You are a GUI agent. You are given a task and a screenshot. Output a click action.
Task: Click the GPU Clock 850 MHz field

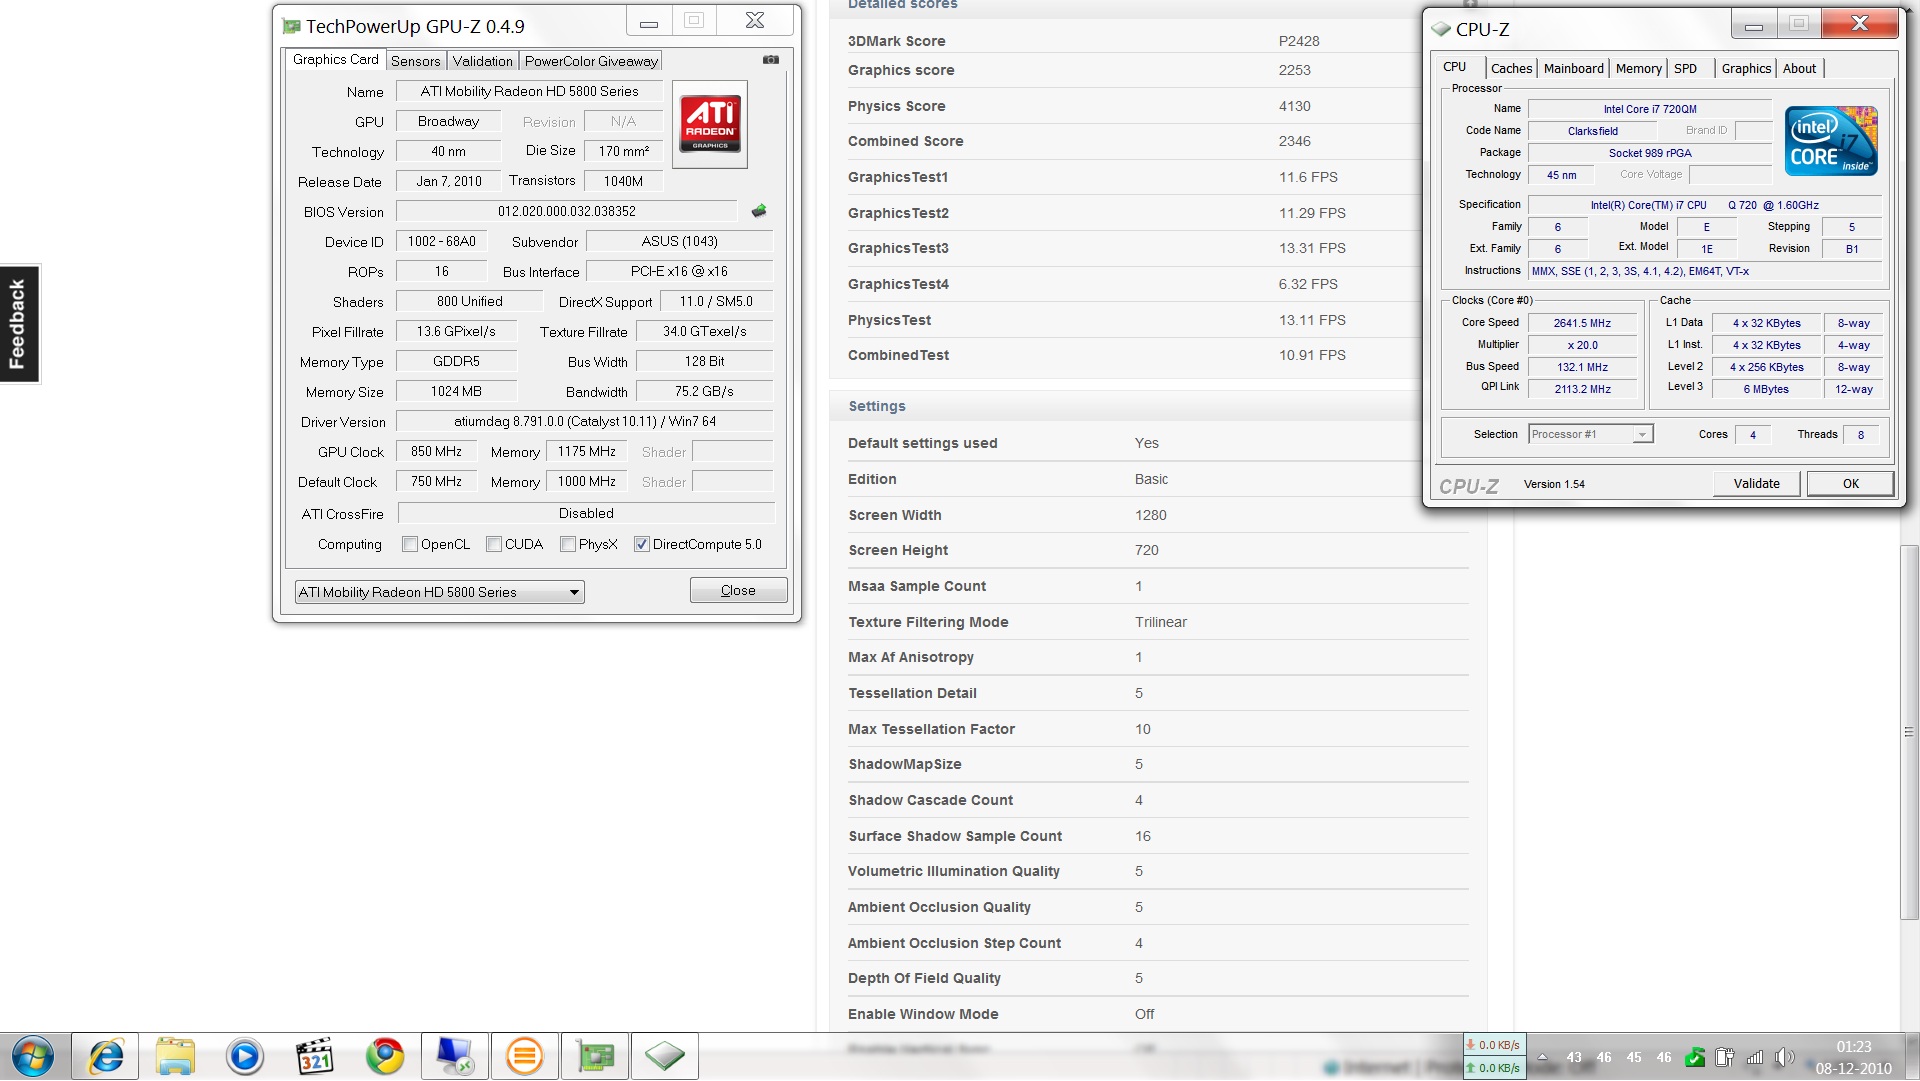click(436, 451)
